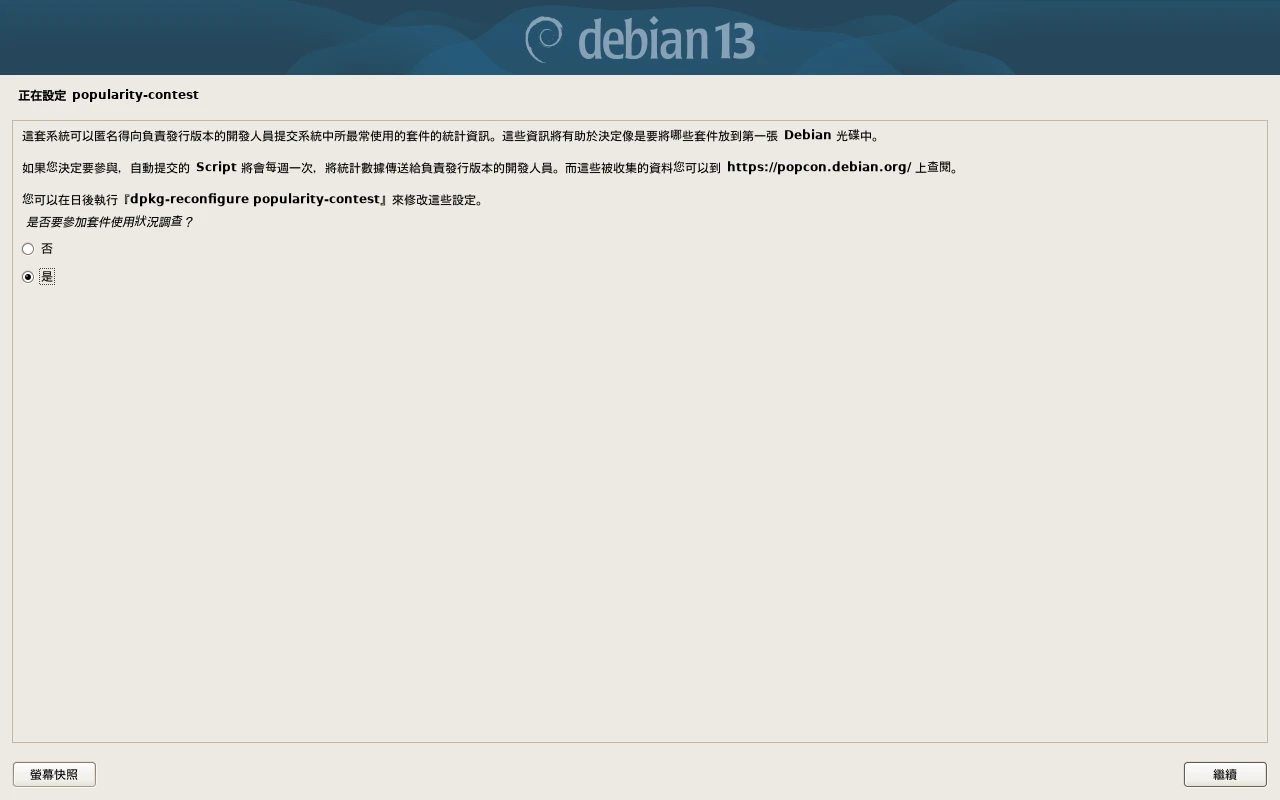This screenshot has width=1280, height=800.
Task: Click the 螢幕快照 screenshot button
Action: click(x=54, y=774)
